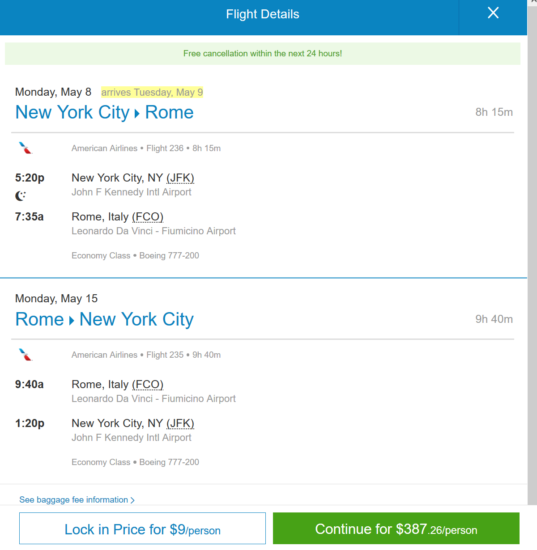Close the Flight Details dialog
This screenshot has height=550, width=537.
point(493,13)
